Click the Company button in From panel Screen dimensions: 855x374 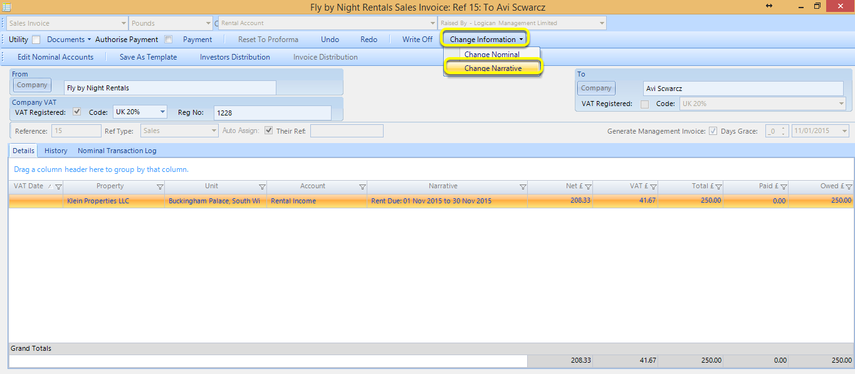tap(32, 85)
